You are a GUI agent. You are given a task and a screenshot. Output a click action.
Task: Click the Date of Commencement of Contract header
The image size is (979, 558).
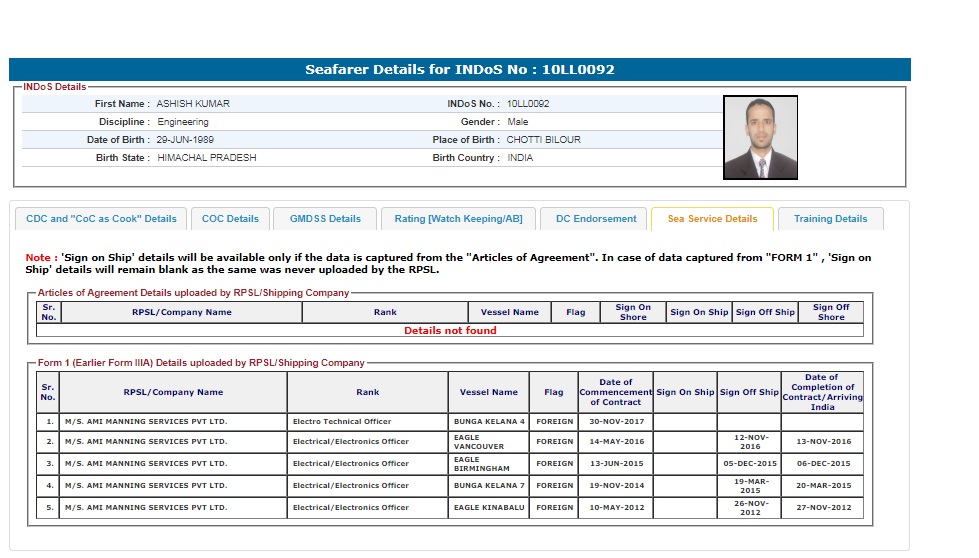tap(615, 392)
